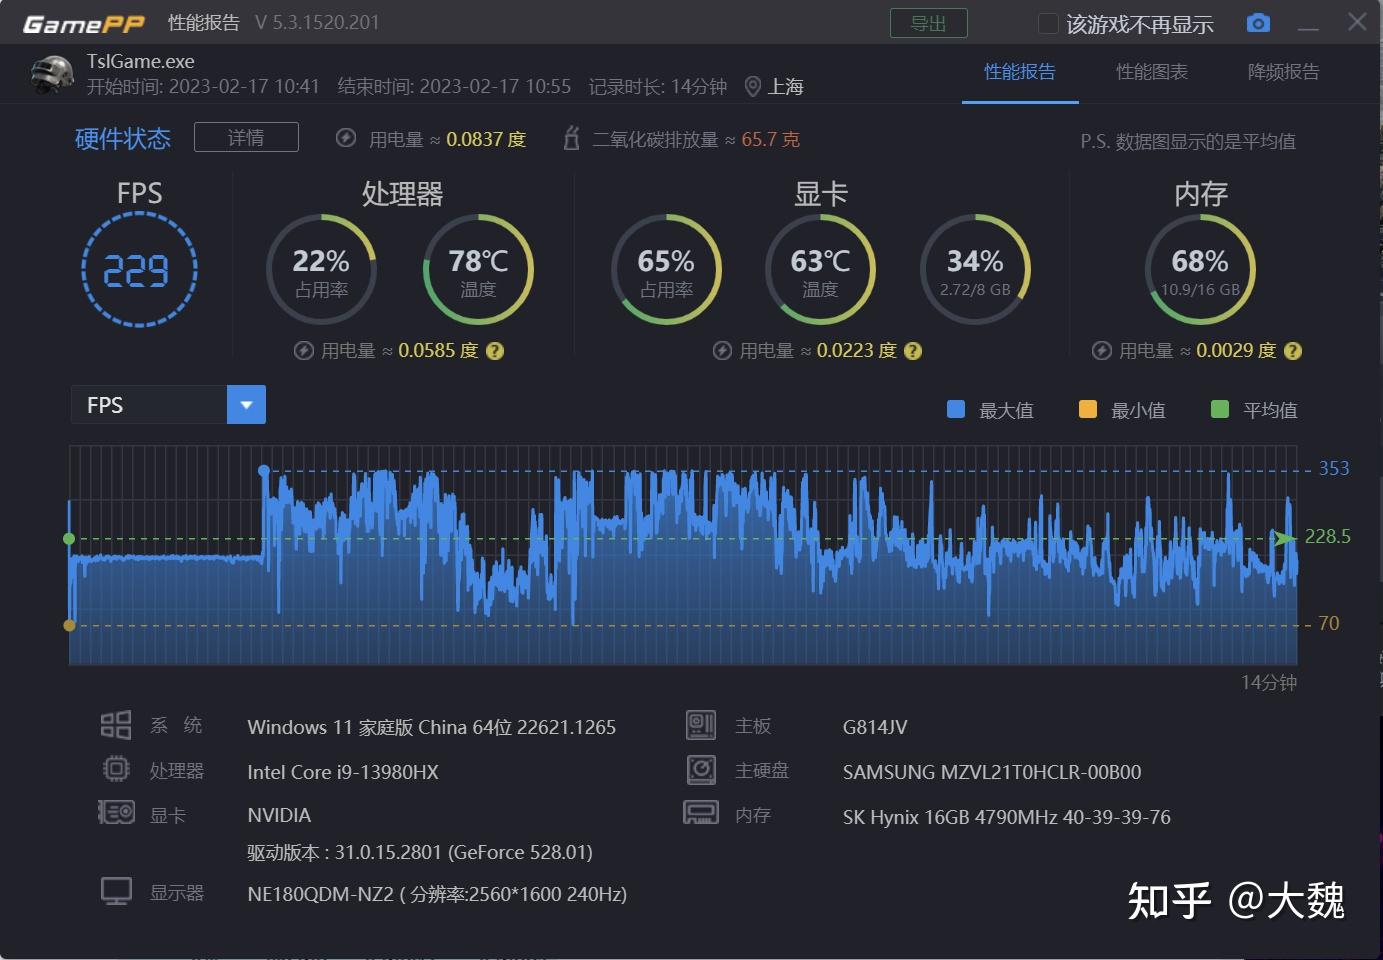Click the total power usage lightning icon
Image resolution: width=1383 pixels, height=960 pixels.
pyautogui.click(x=346, y=138)
